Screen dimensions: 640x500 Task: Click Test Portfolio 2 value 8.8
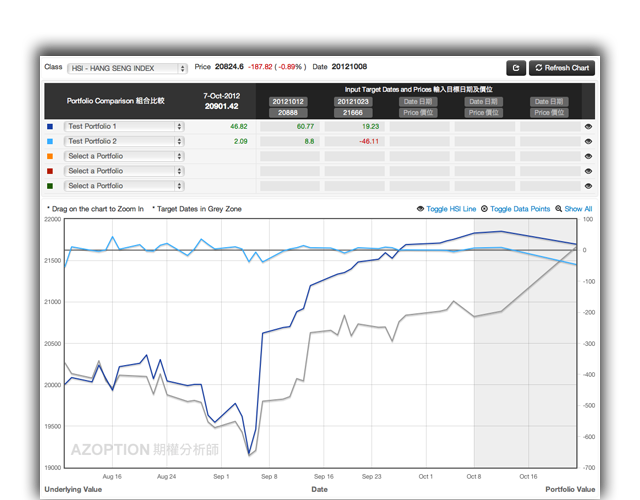point(309,141)
